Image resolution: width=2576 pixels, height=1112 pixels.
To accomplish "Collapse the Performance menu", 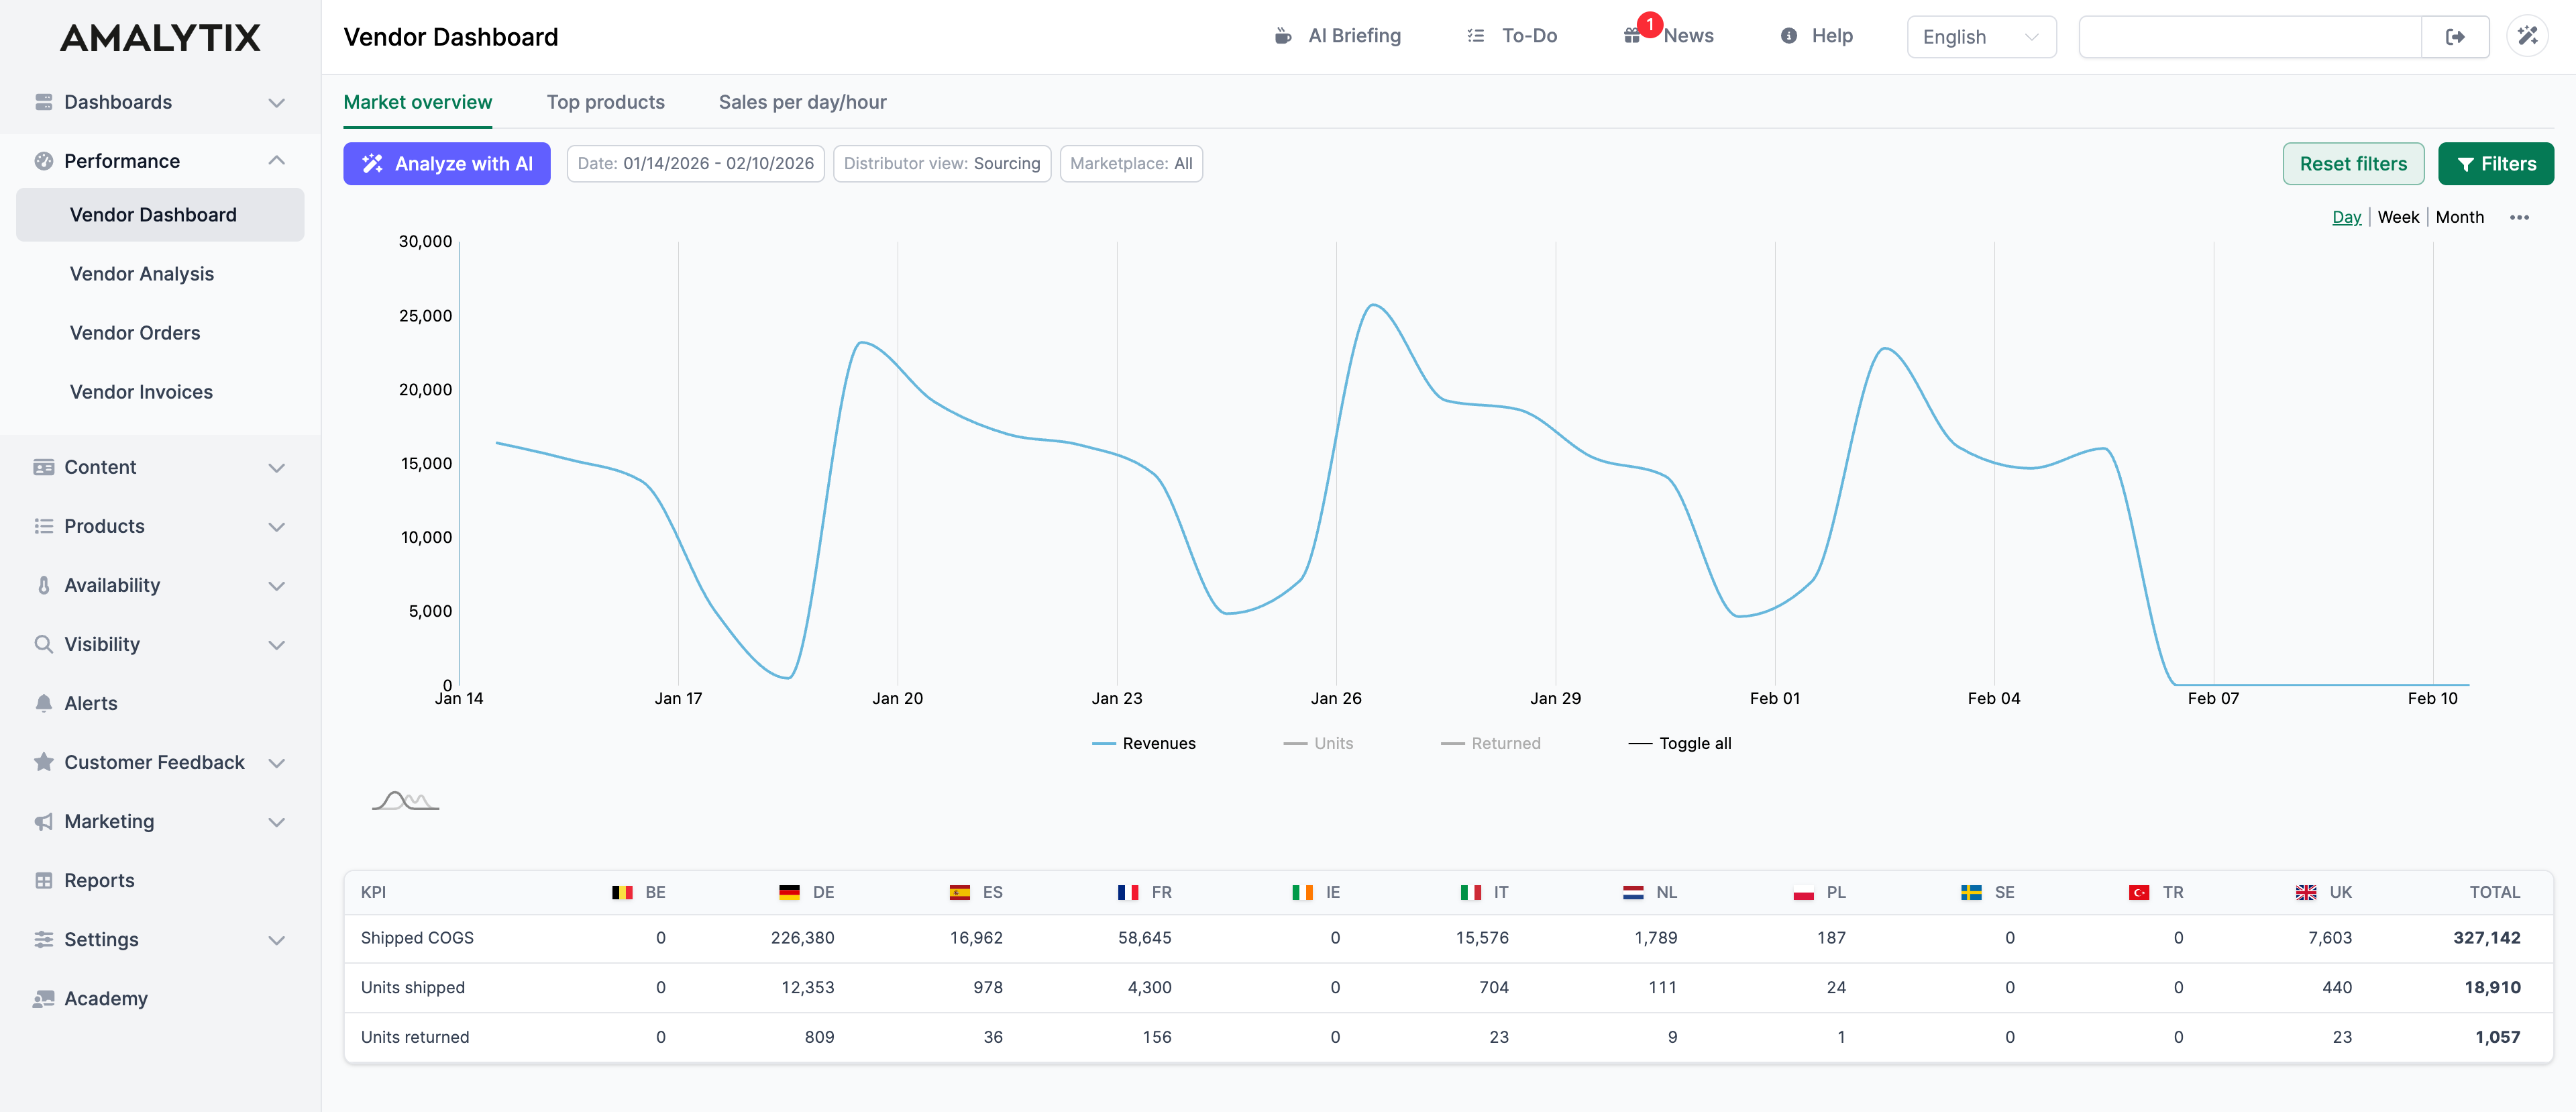I will (x=277, y=160).
